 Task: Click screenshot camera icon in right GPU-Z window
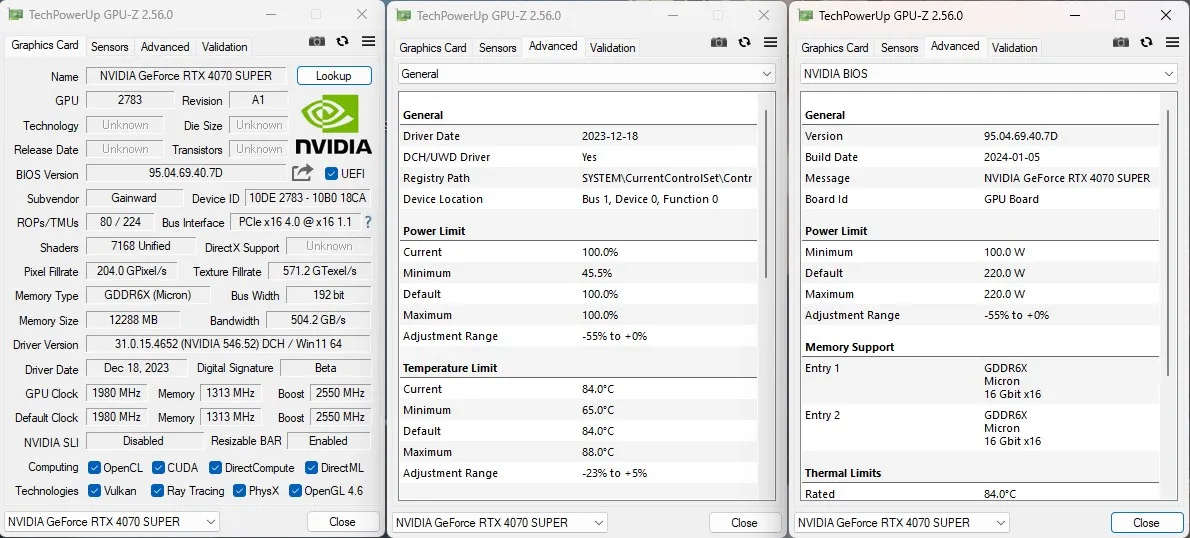(x=1121, y=42)
